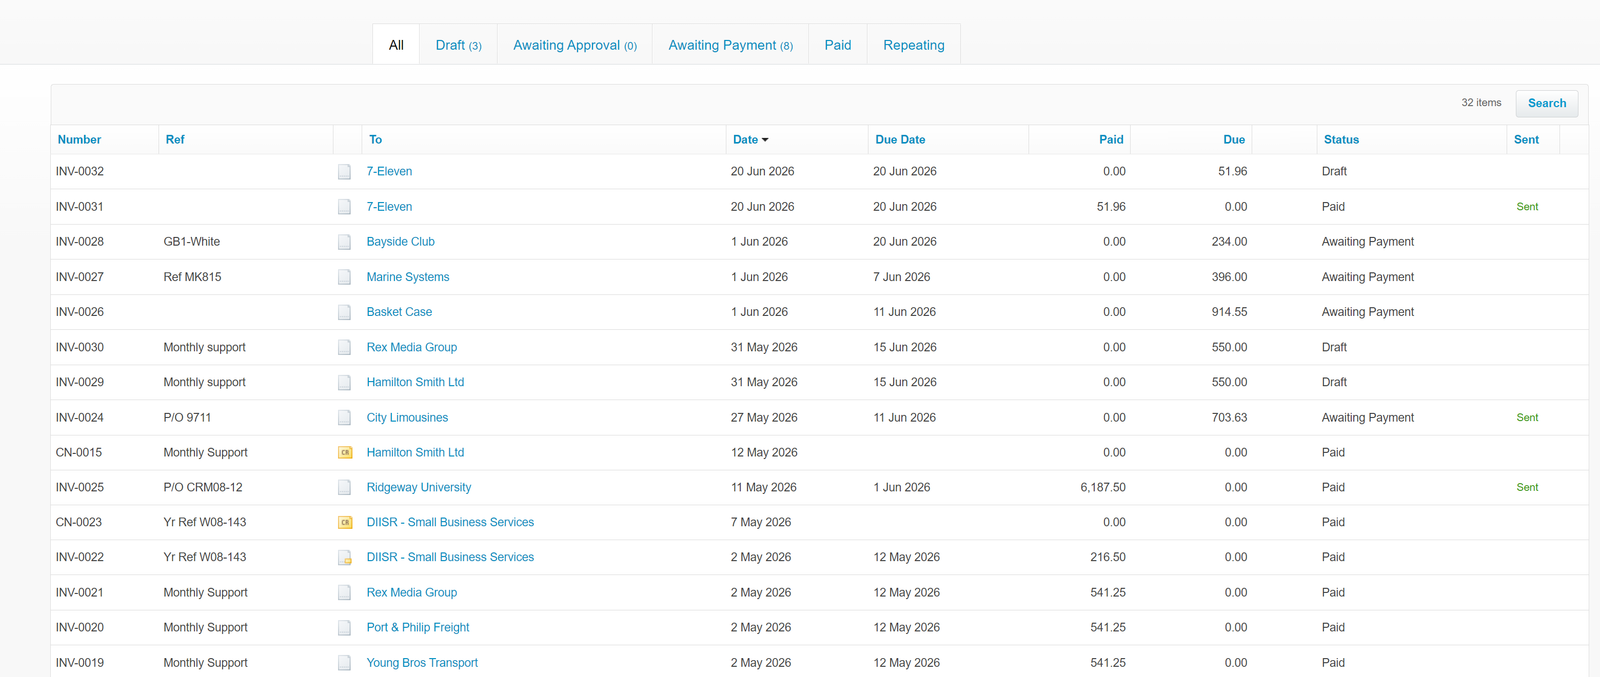Image resolution: width=1600 pixels, height=677 pixels.
Task: Switch to the All tab
Action: 396,45
